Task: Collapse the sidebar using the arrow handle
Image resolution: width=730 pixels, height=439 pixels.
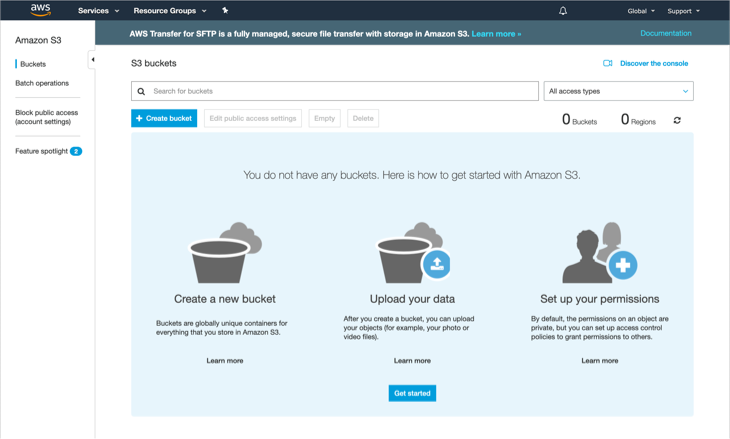Action: (x=92, y=60)
